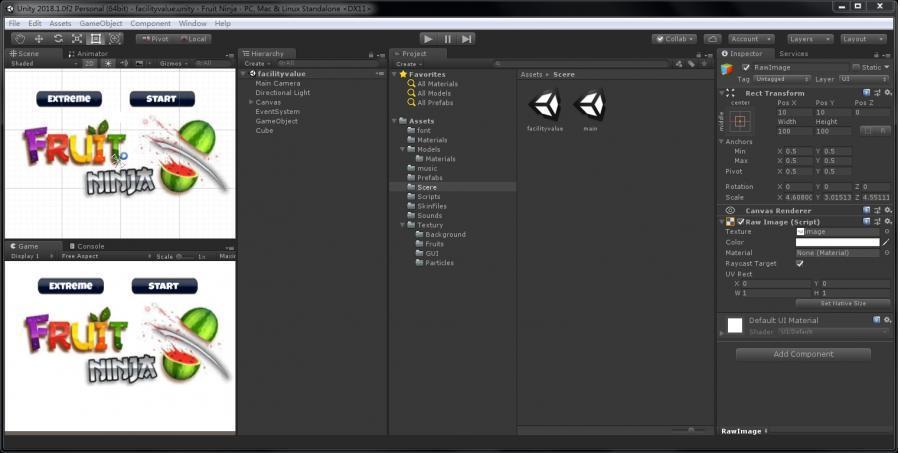Select the Rotate tool in the toolbar
Image resolution: width=900 pixels, height=453 pixels.
[58, 39]
